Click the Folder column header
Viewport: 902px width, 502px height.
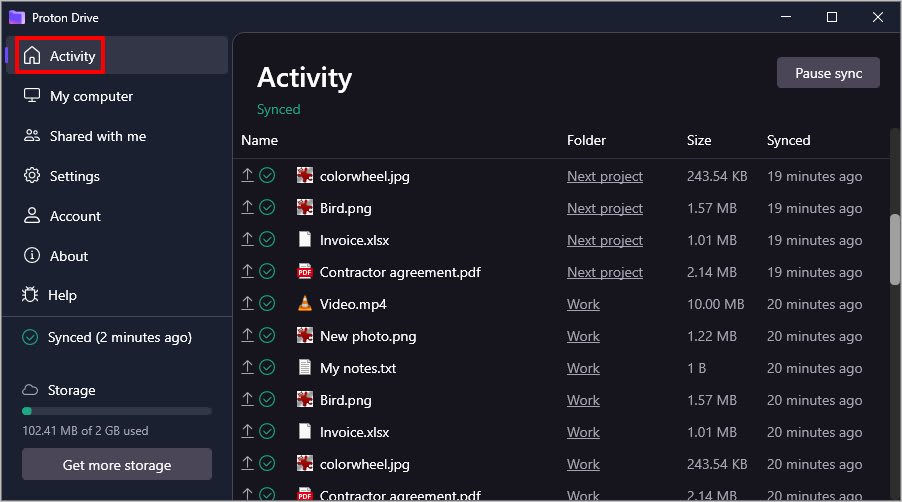pyautogui.click(x=586, y=140)
